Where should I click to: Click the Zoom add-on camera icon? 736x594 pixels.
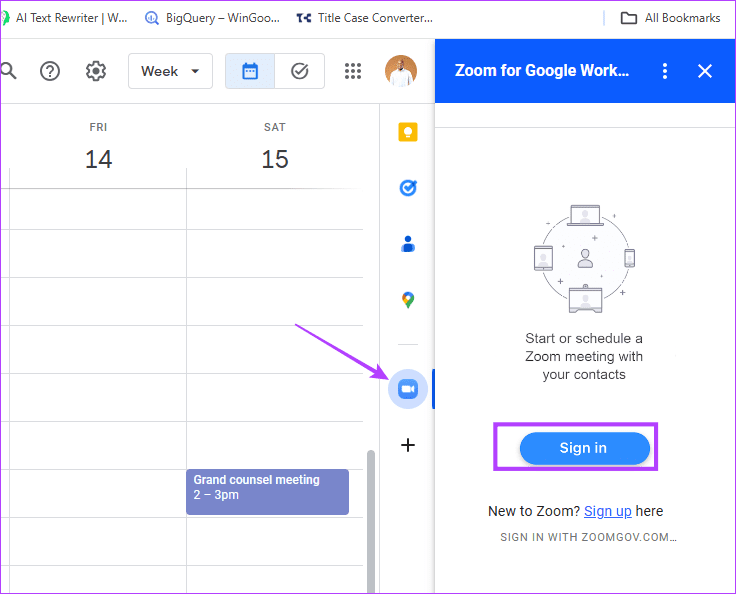407,389
